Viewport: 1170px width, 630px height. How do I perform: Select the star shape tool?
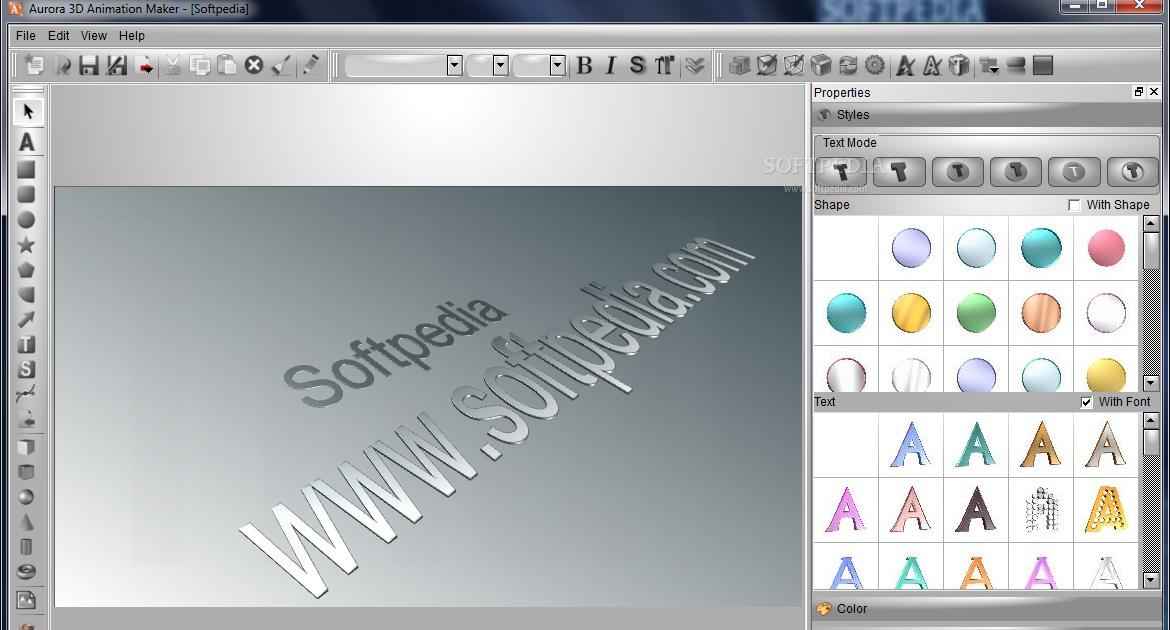(x=26, y=245)
